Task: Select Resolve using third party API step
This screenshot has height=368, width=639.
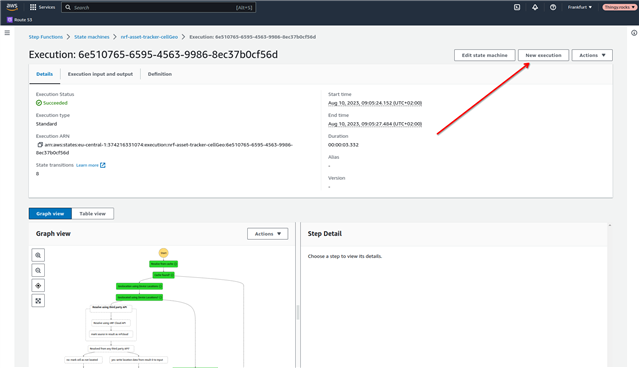Action: click(110, 307)
